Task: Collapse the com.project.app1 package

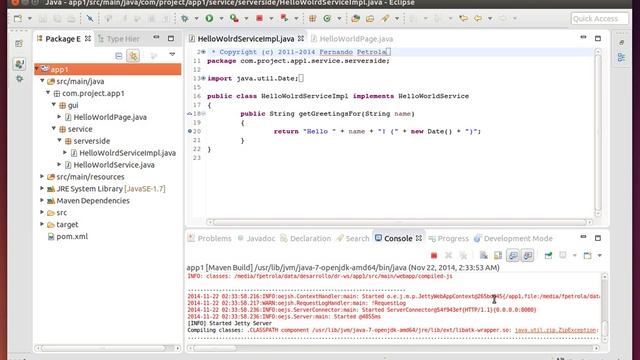Action: point(48,93)
